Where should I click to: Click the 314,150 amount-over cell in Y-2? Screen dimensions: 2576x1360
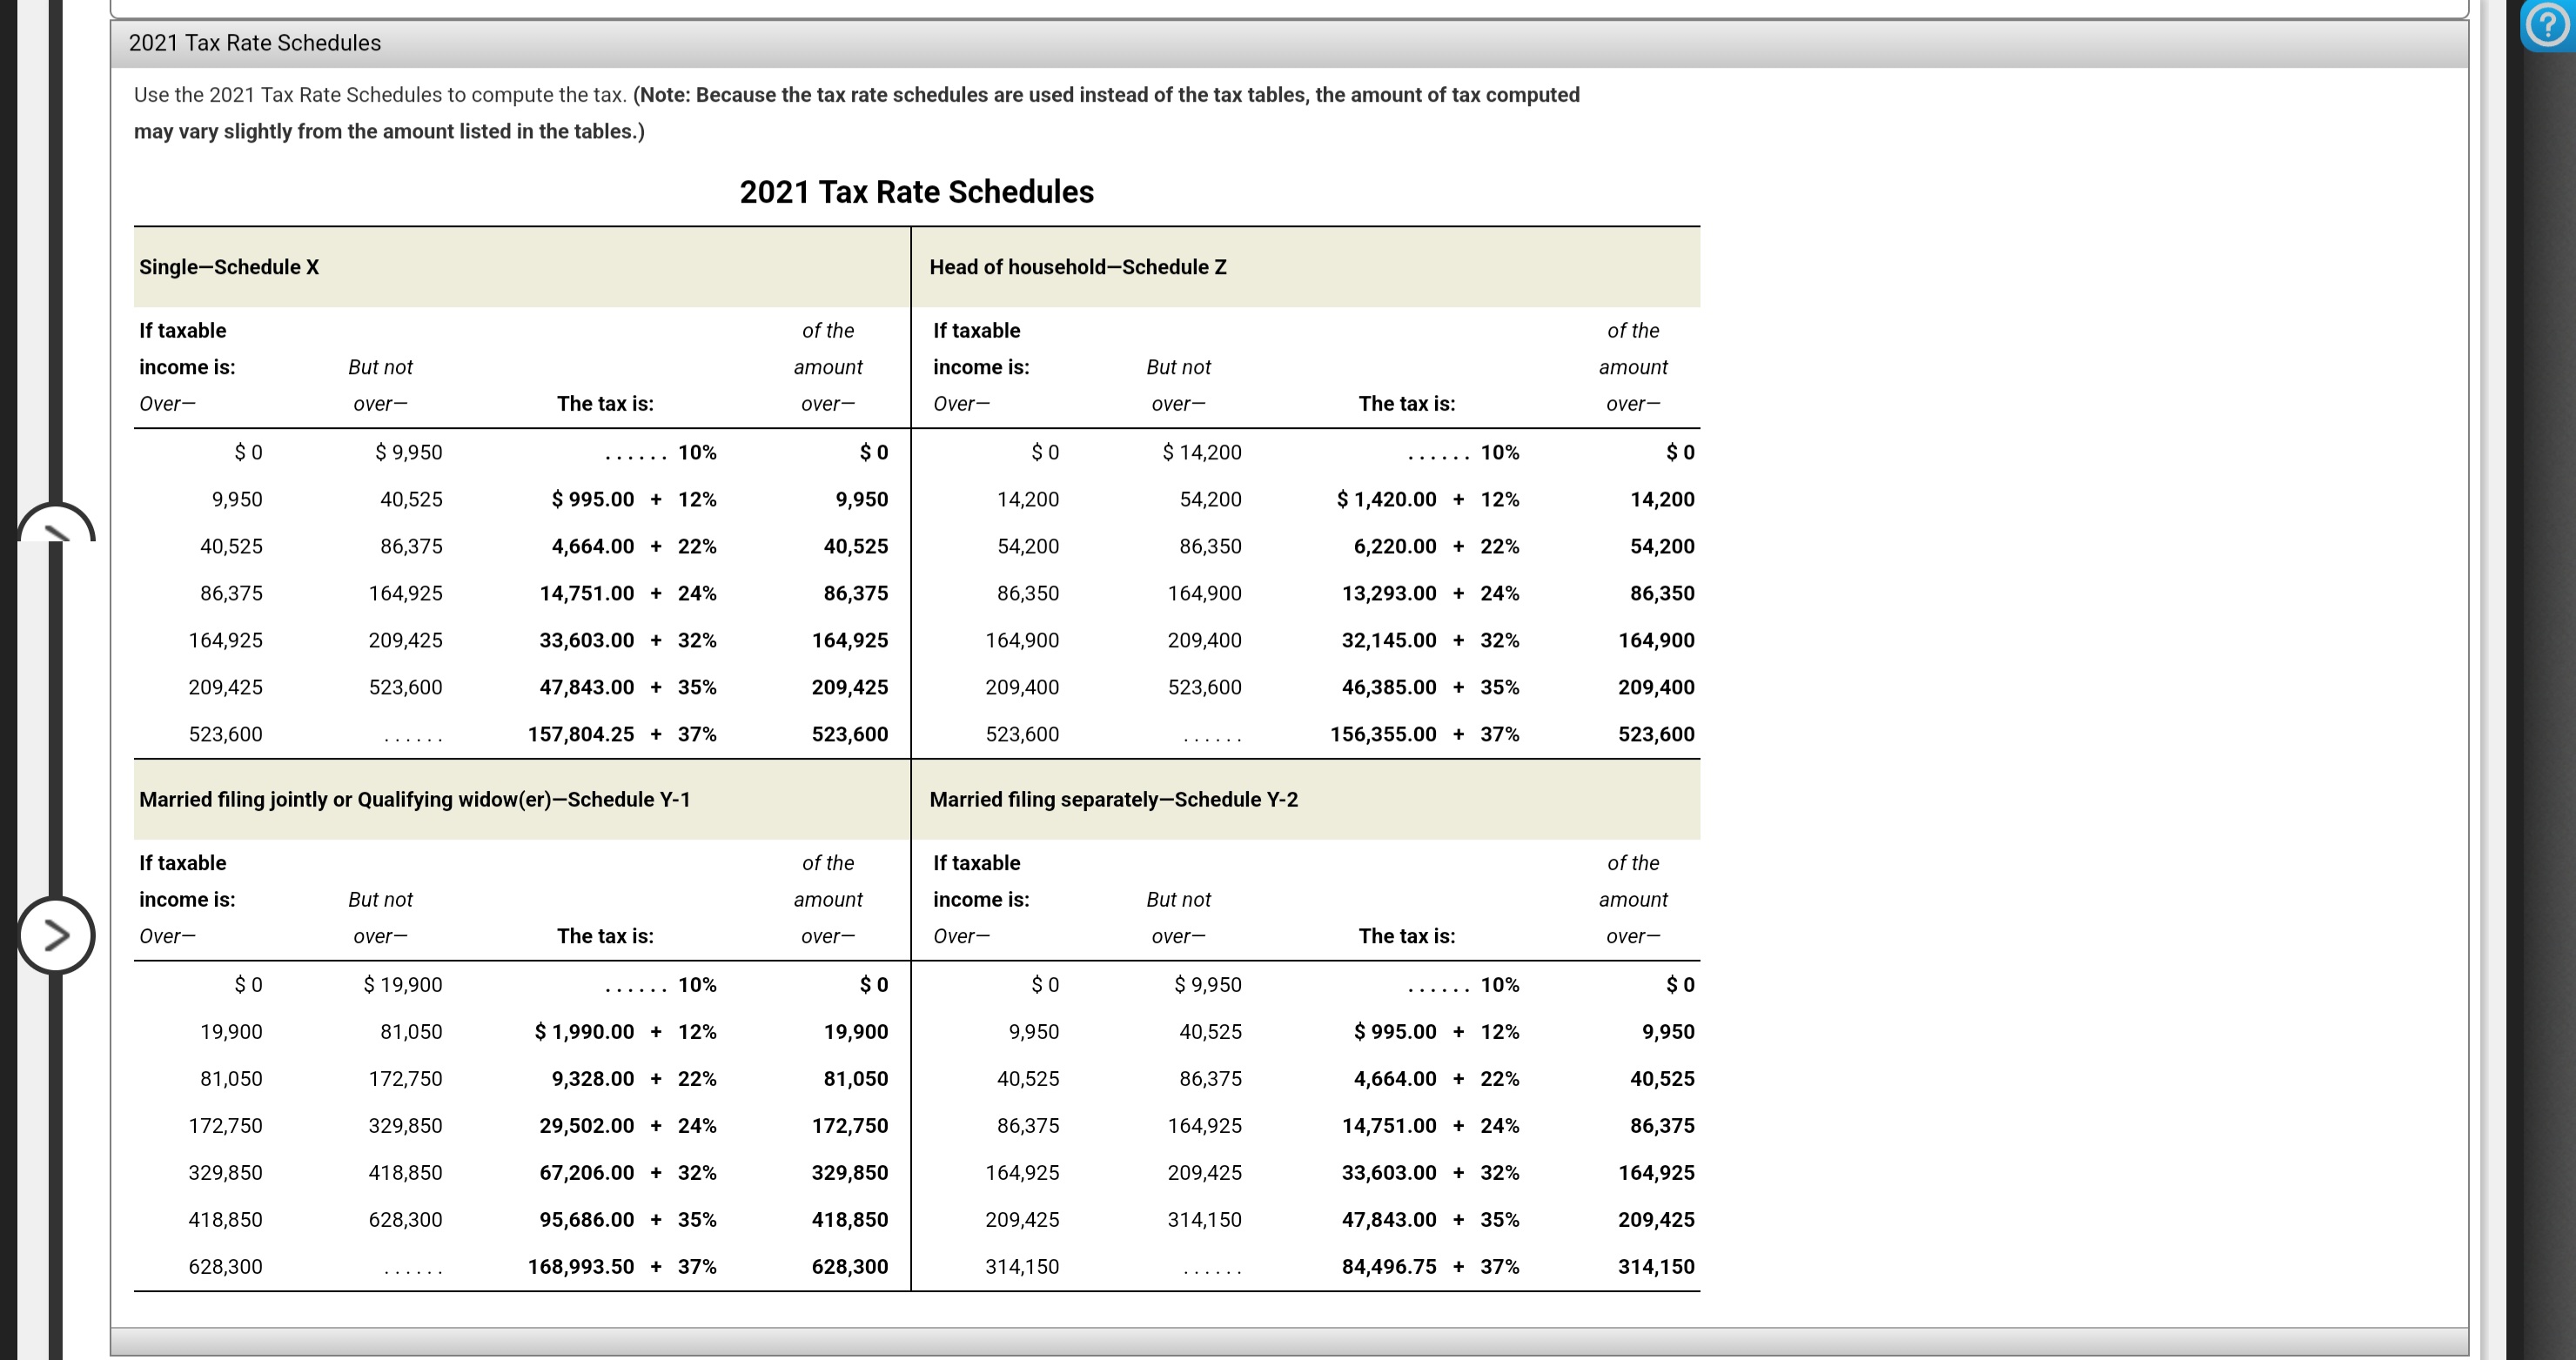(x=1655, y=1266)
